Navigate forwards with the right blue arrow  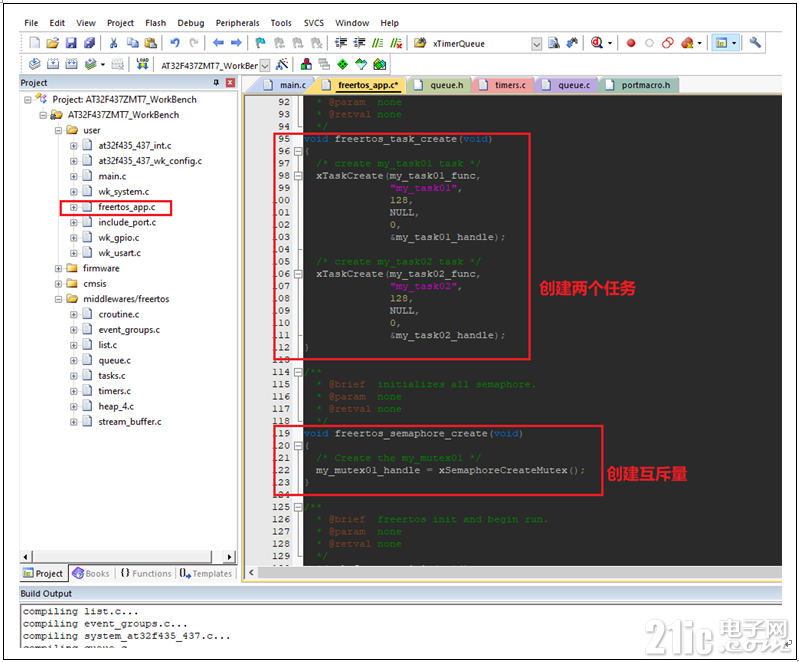coord(236,43)
